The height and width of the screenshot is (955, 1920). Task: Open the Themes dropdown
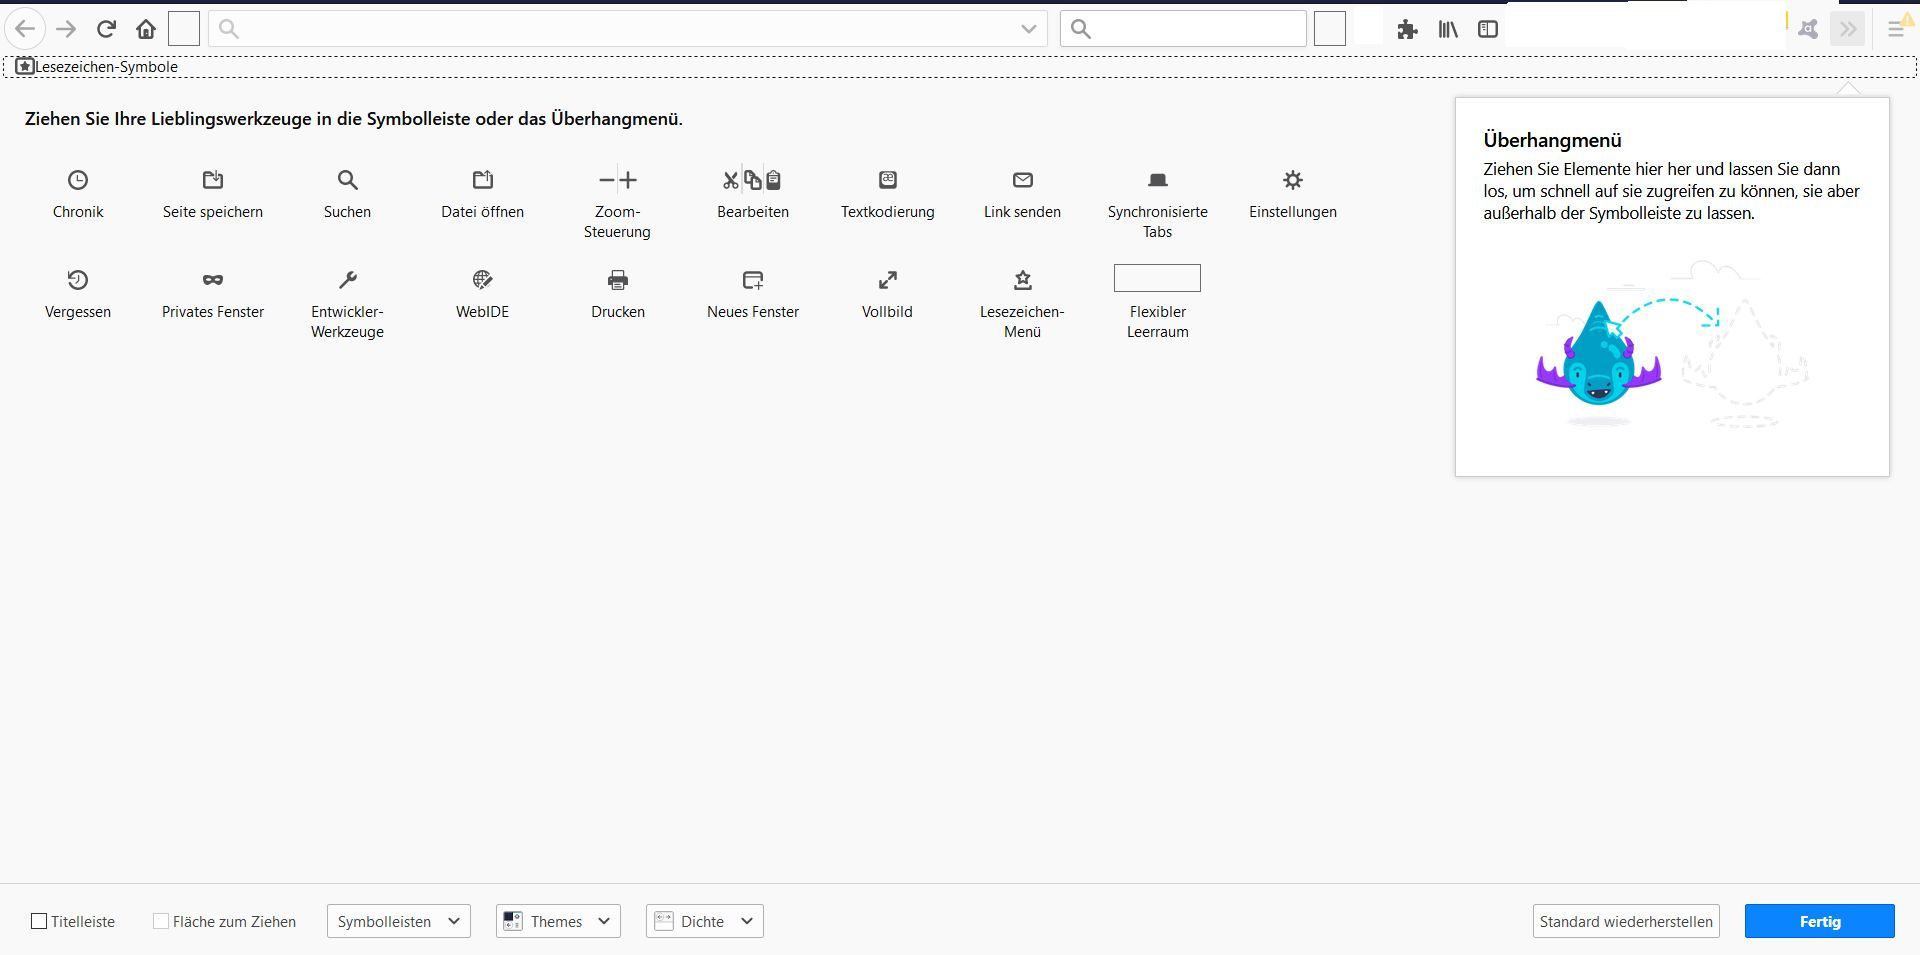[x=558, y=921]
